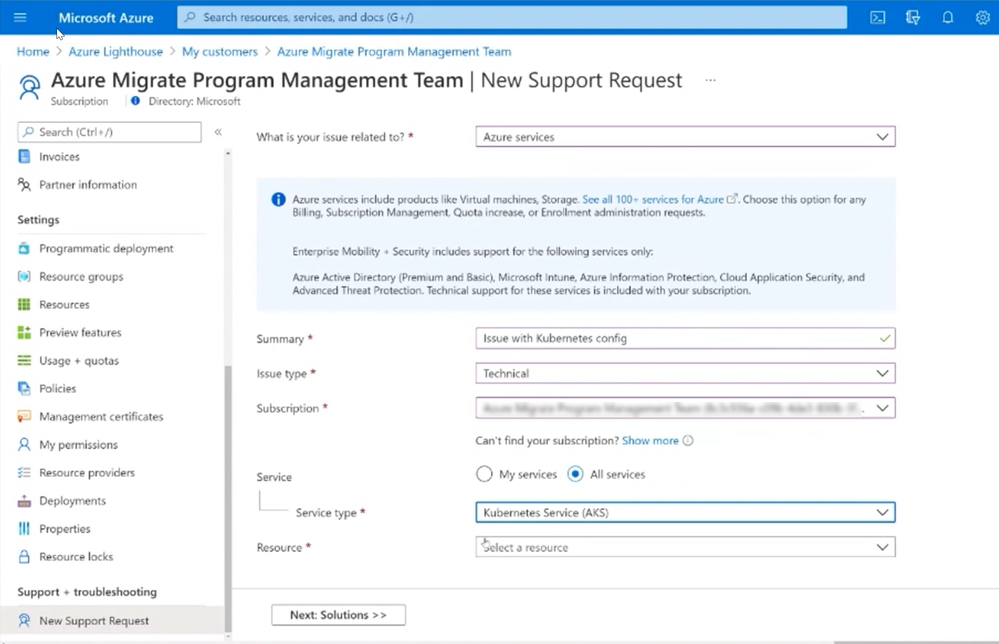Click the Next: Solutions button
The image size is (999, 644).
click(x=338, y=615)
